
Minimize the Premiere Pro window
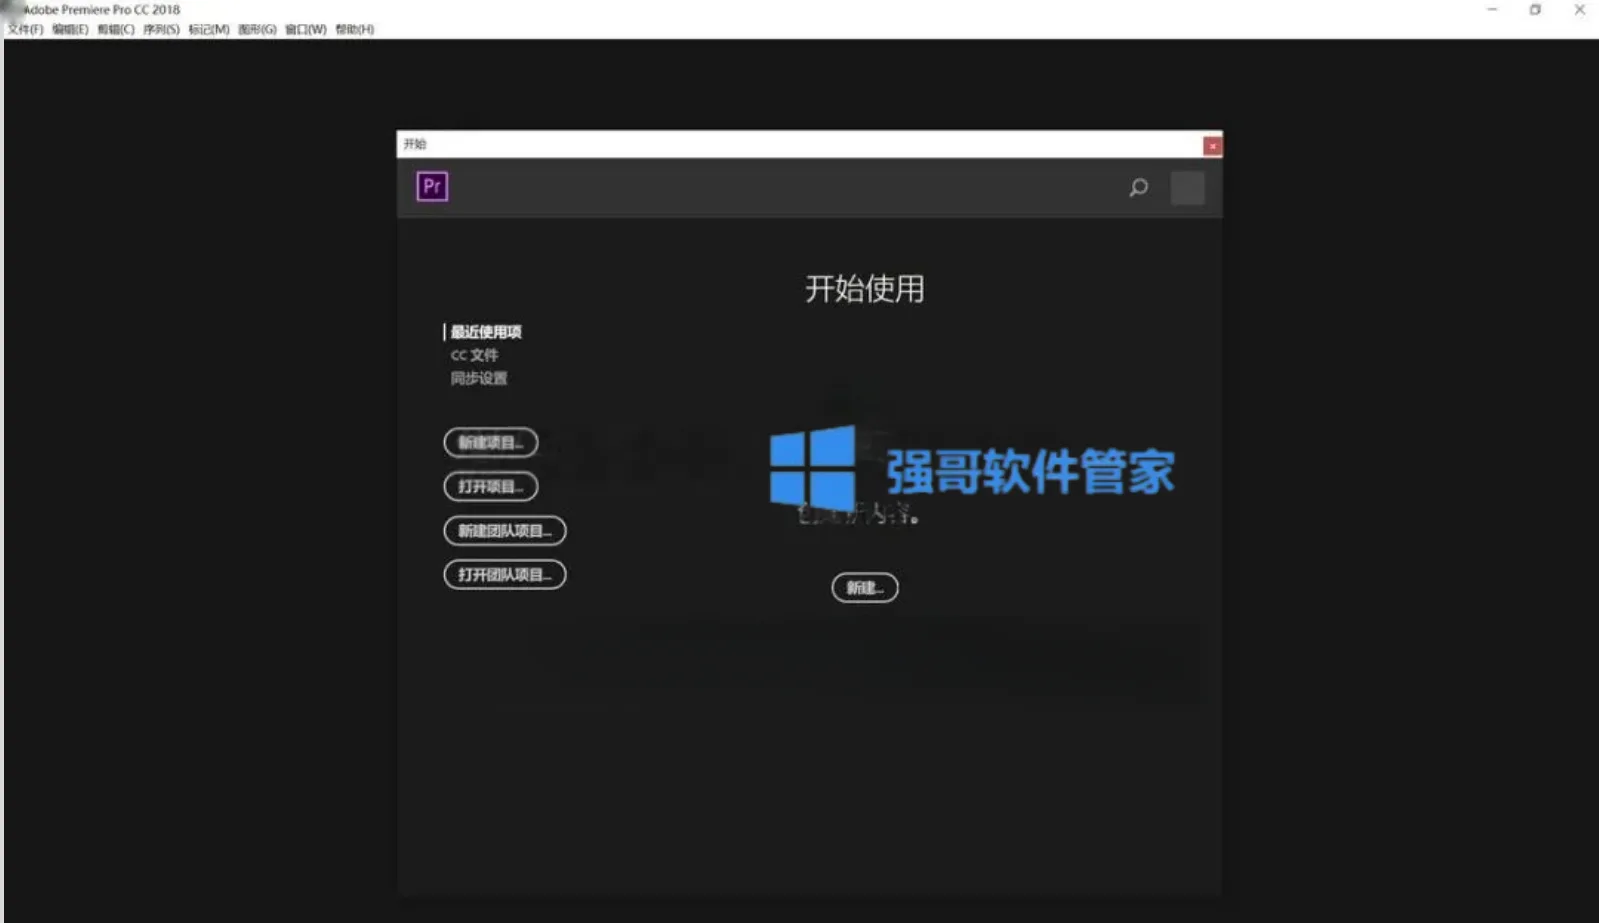coord(1492,10)
